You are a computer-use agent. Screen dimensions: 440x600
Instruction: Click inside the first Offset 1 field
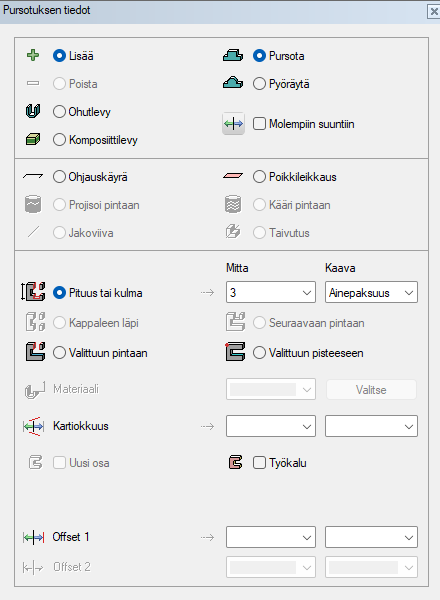coord(271,537)
